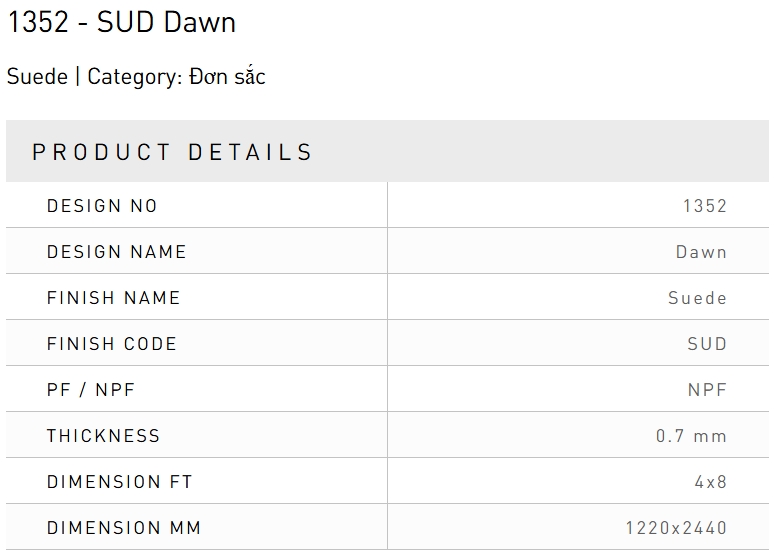Click the "1352 - SUD Dawn" product title

pyautogui.click(x=121, y=23)
